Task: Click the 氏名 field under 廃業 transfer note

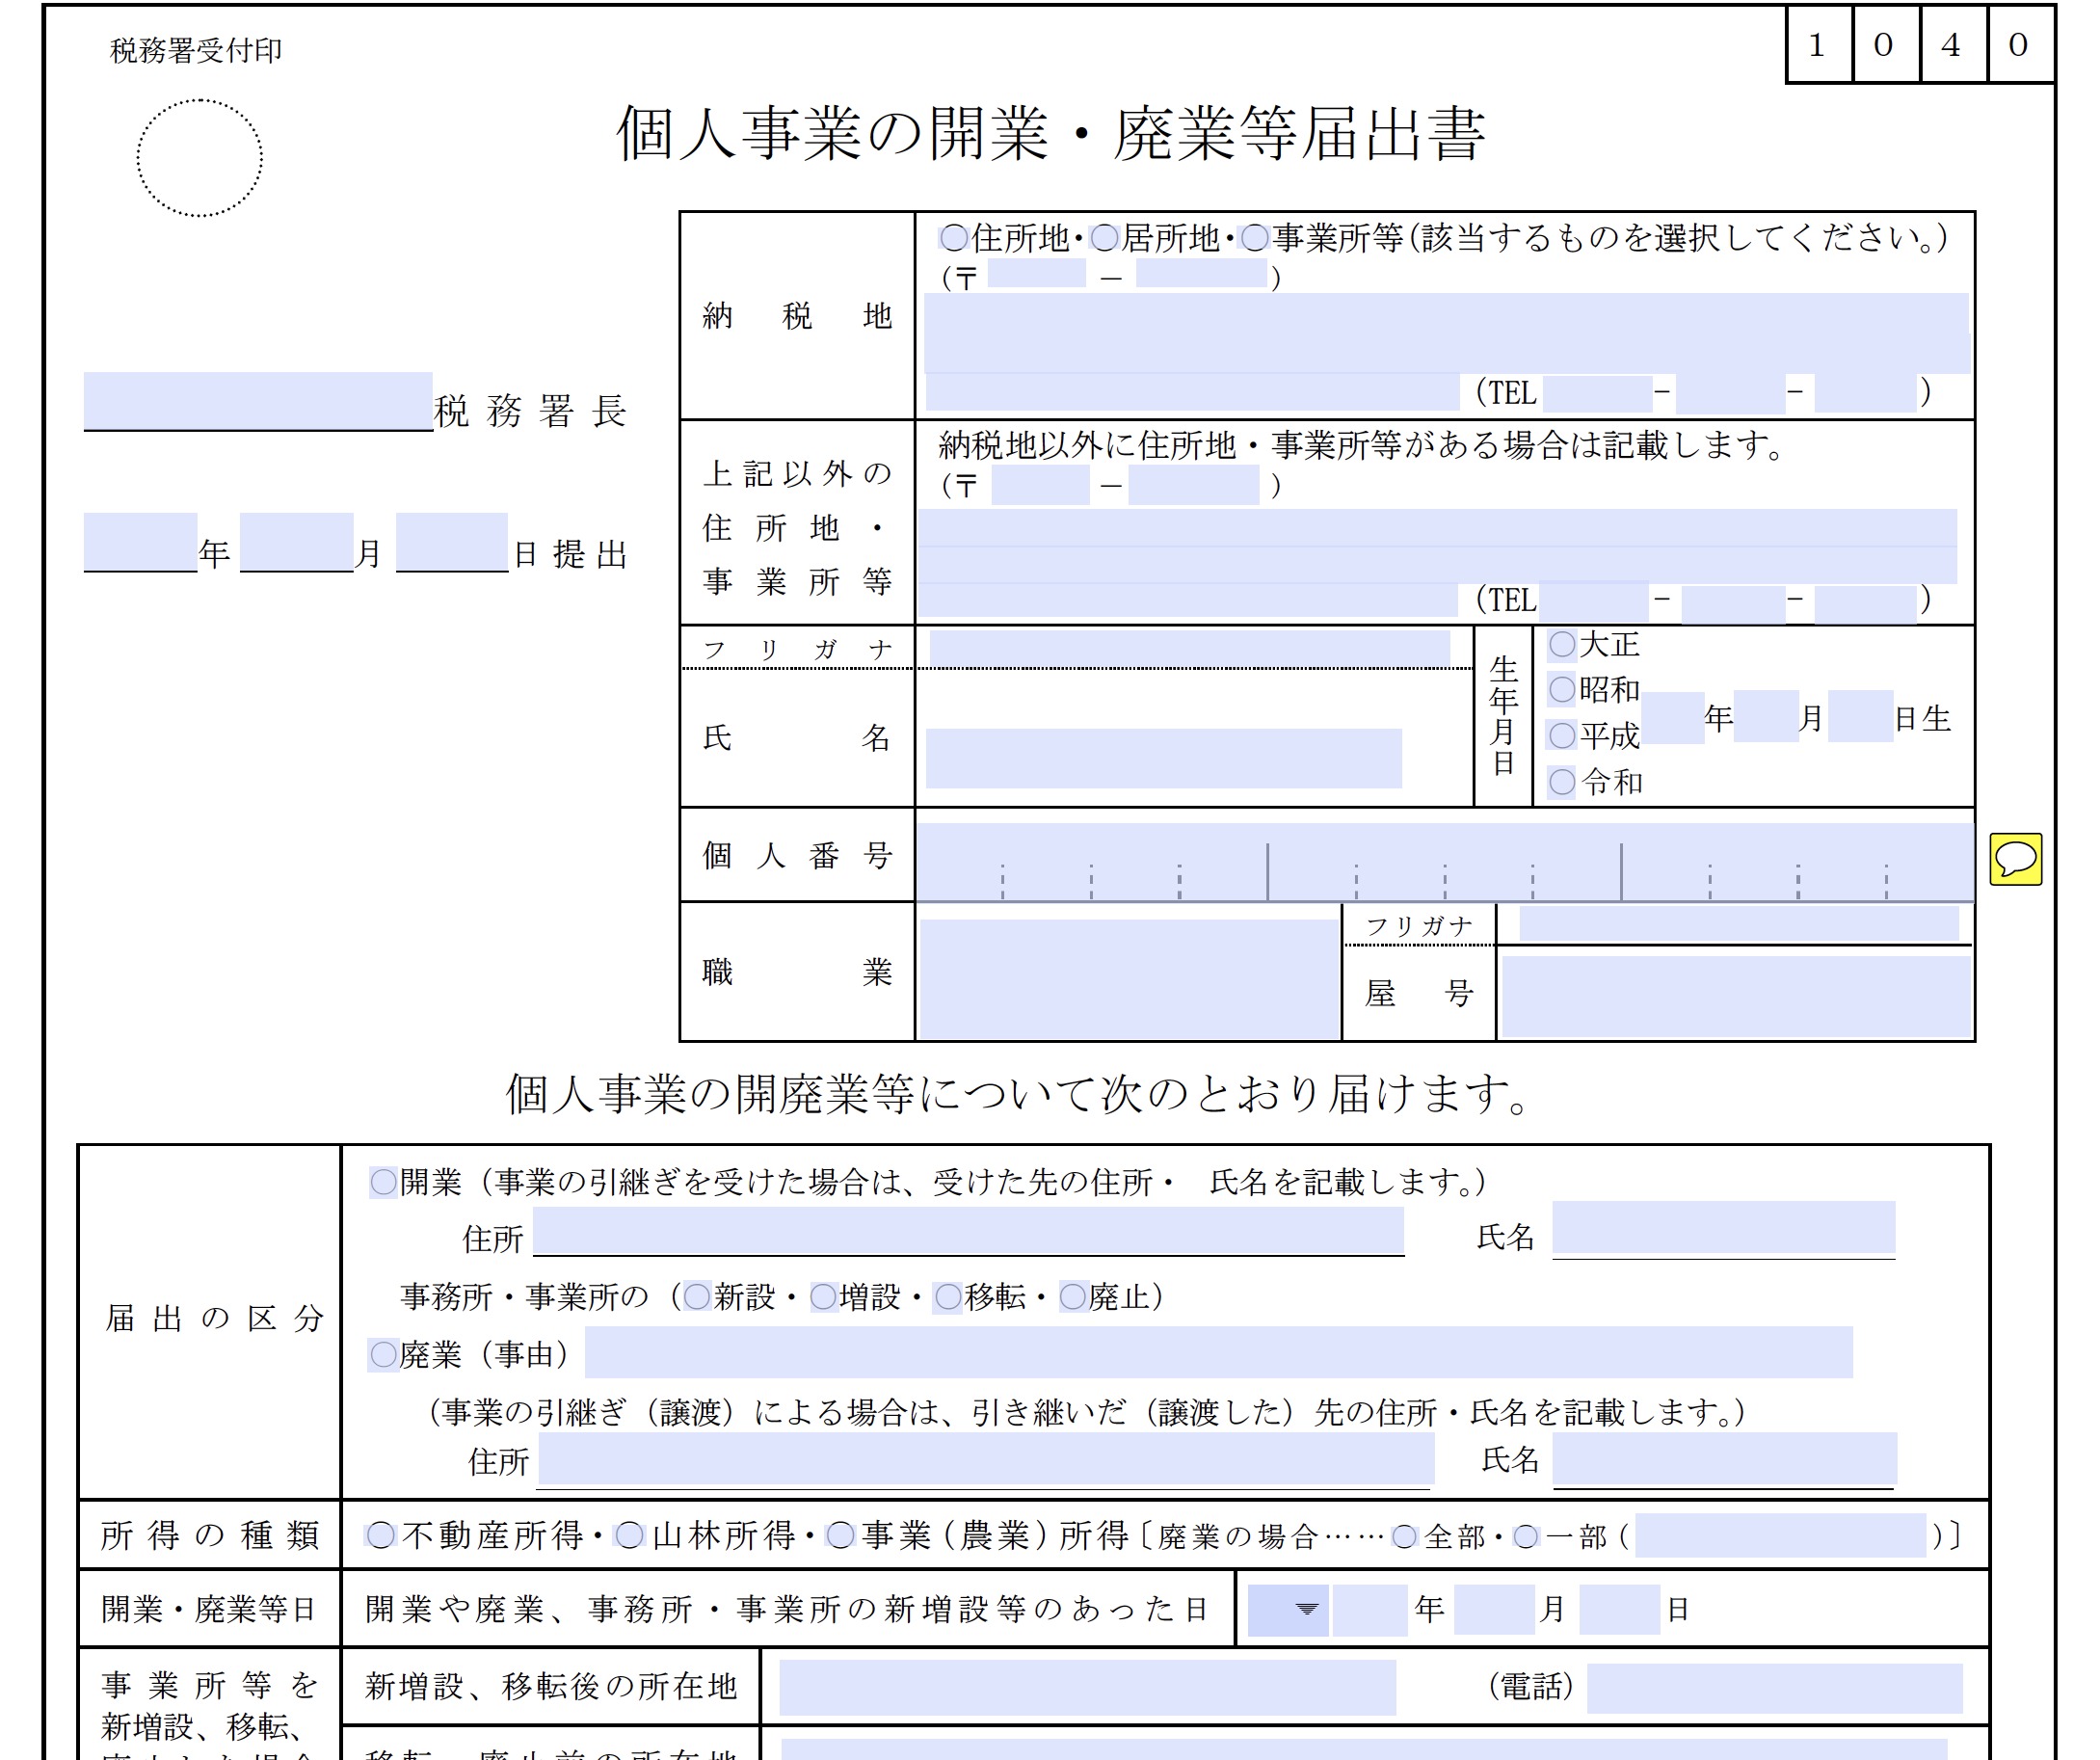Action: click(1724, 1459)
